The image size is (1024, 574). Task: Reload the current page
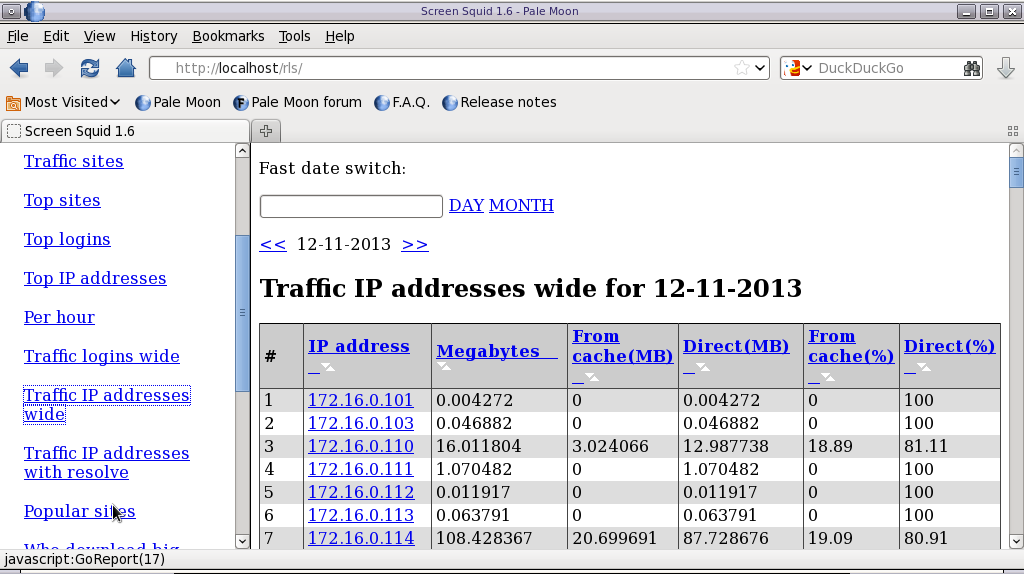point(90,68)
